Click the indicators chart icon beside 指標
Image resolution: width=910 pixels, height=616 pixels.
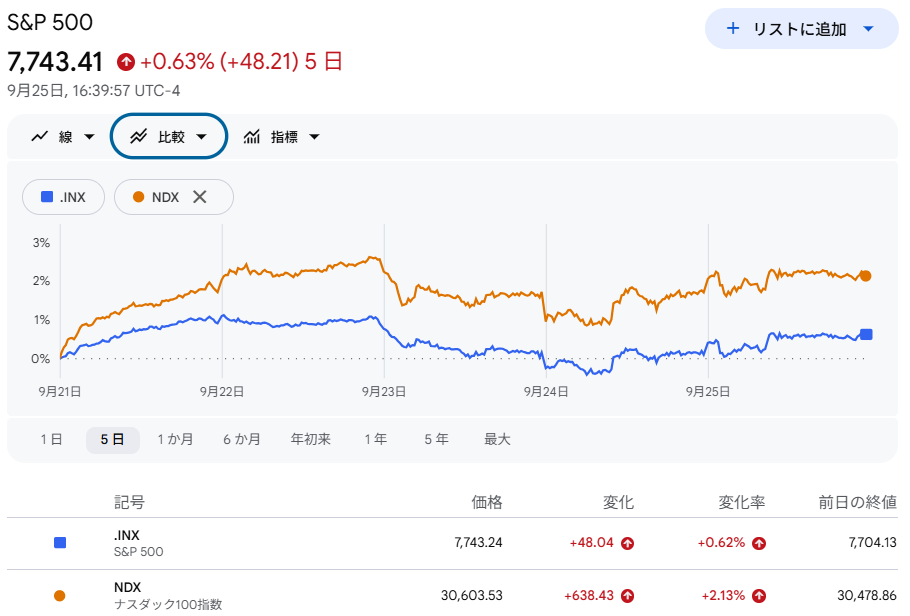[251, 136]
